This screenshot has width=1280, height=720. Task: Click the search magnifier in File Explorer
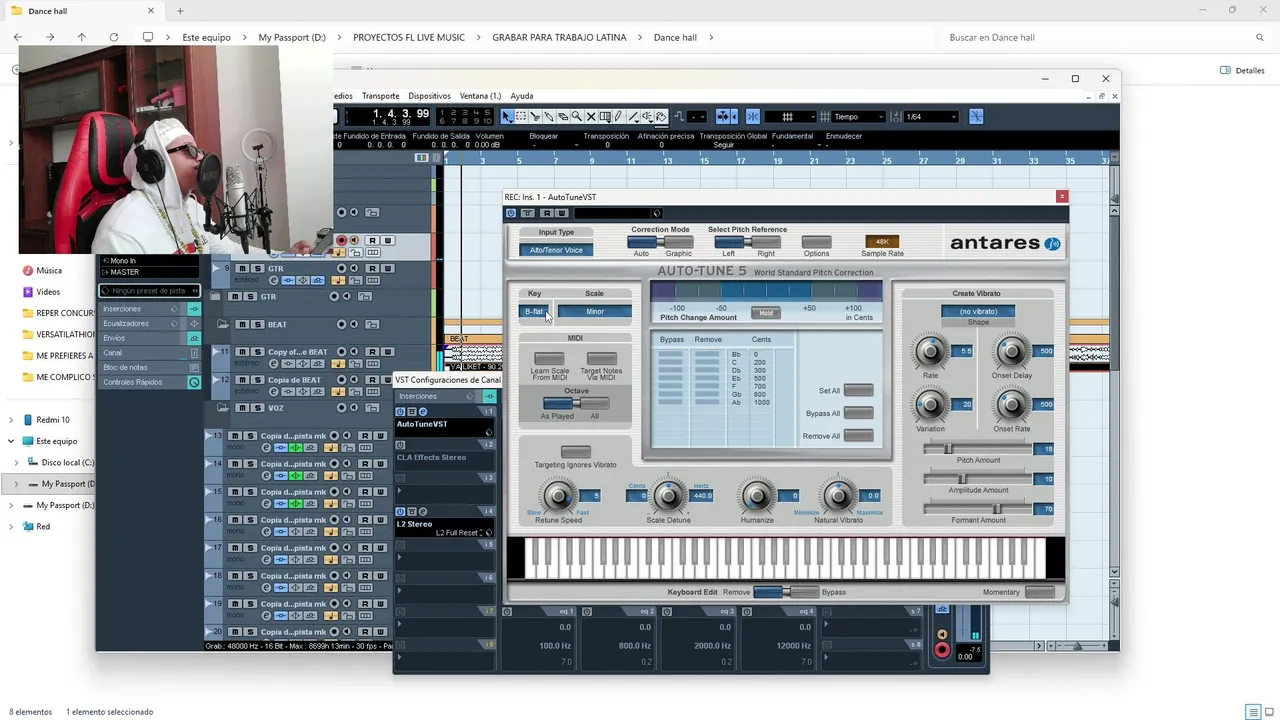click(x=1260, y=37)
